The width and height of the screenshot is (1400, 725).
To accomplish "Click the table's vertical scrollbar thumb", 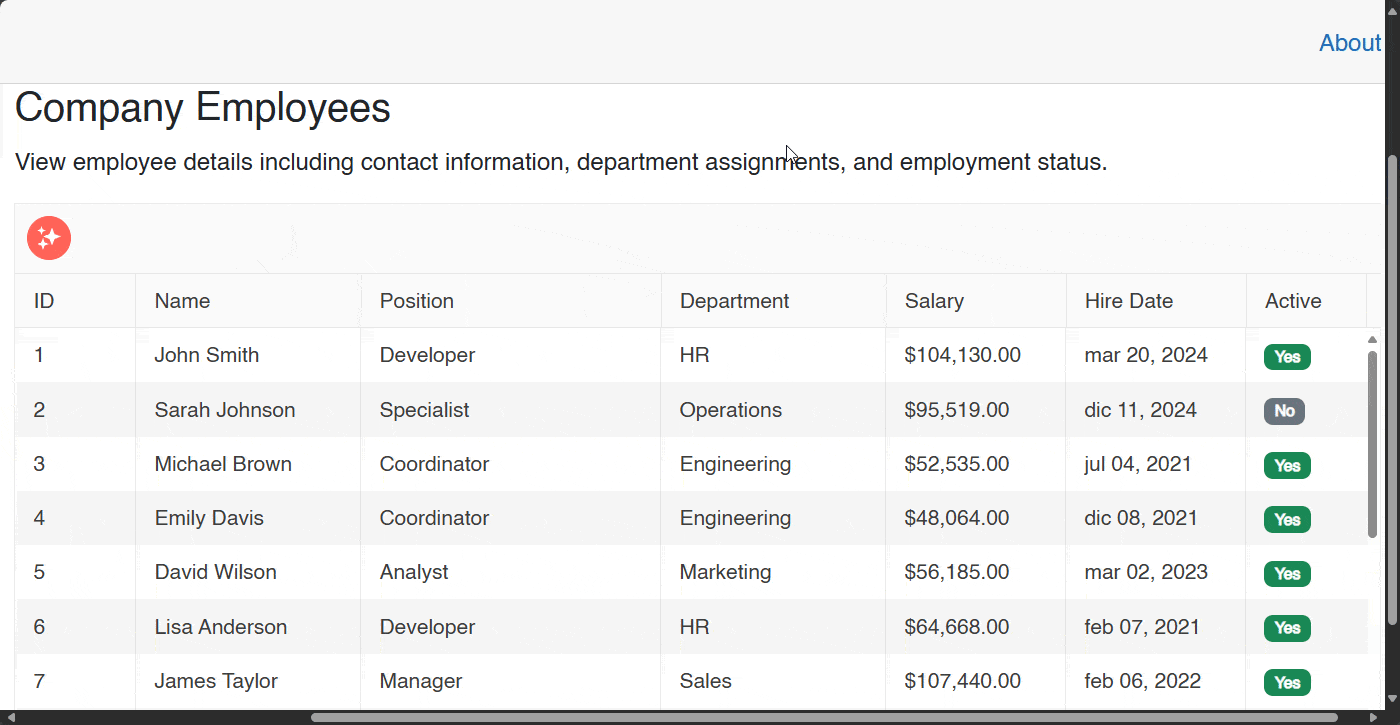I will 1372,445.
